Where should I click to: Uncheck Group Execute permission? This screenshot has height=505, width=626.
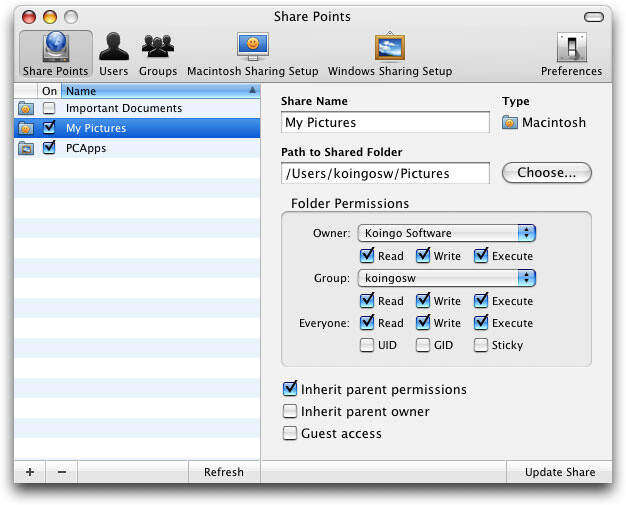pyautogui.click(x=481, y=301)
